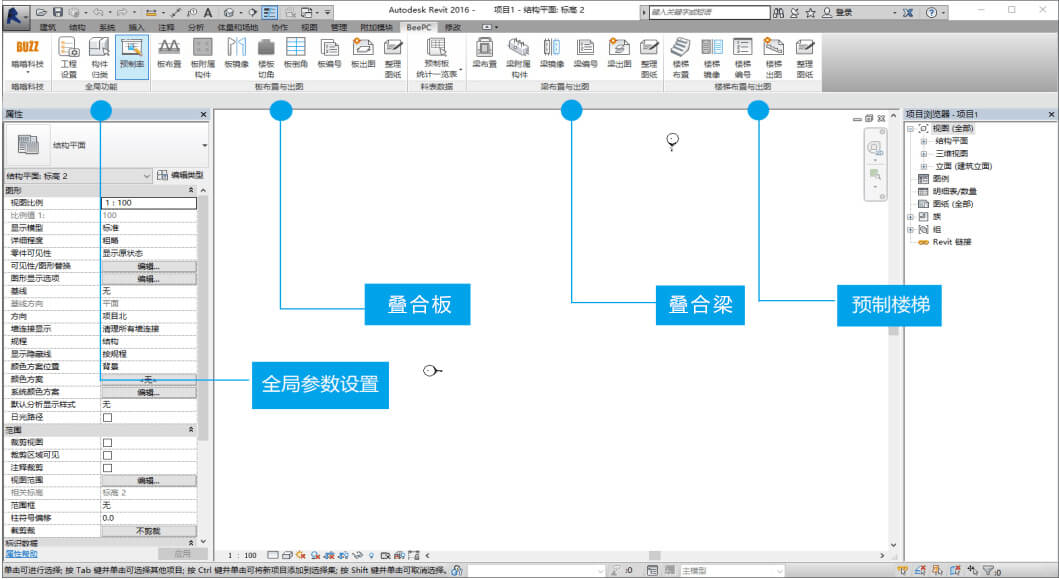
Task: Go to the 体量和场地 tab
Action: [238, 28]
